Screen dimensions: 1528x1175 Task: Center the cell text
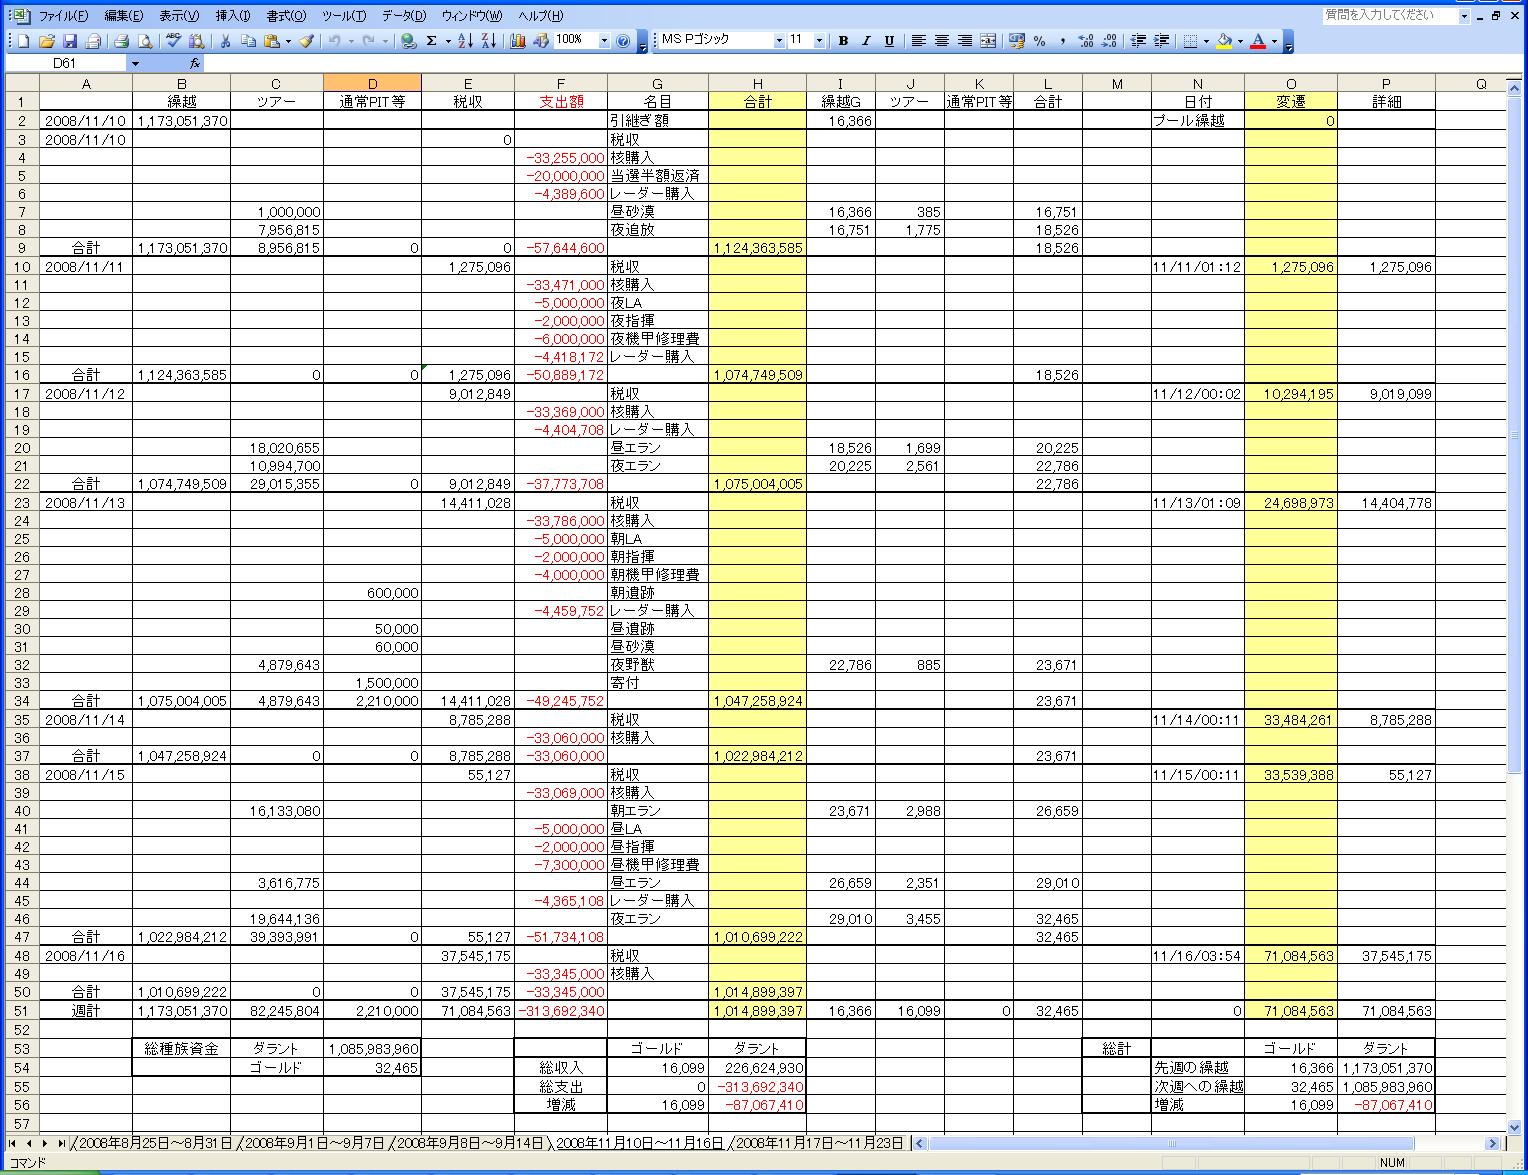(x=941, y=41)
